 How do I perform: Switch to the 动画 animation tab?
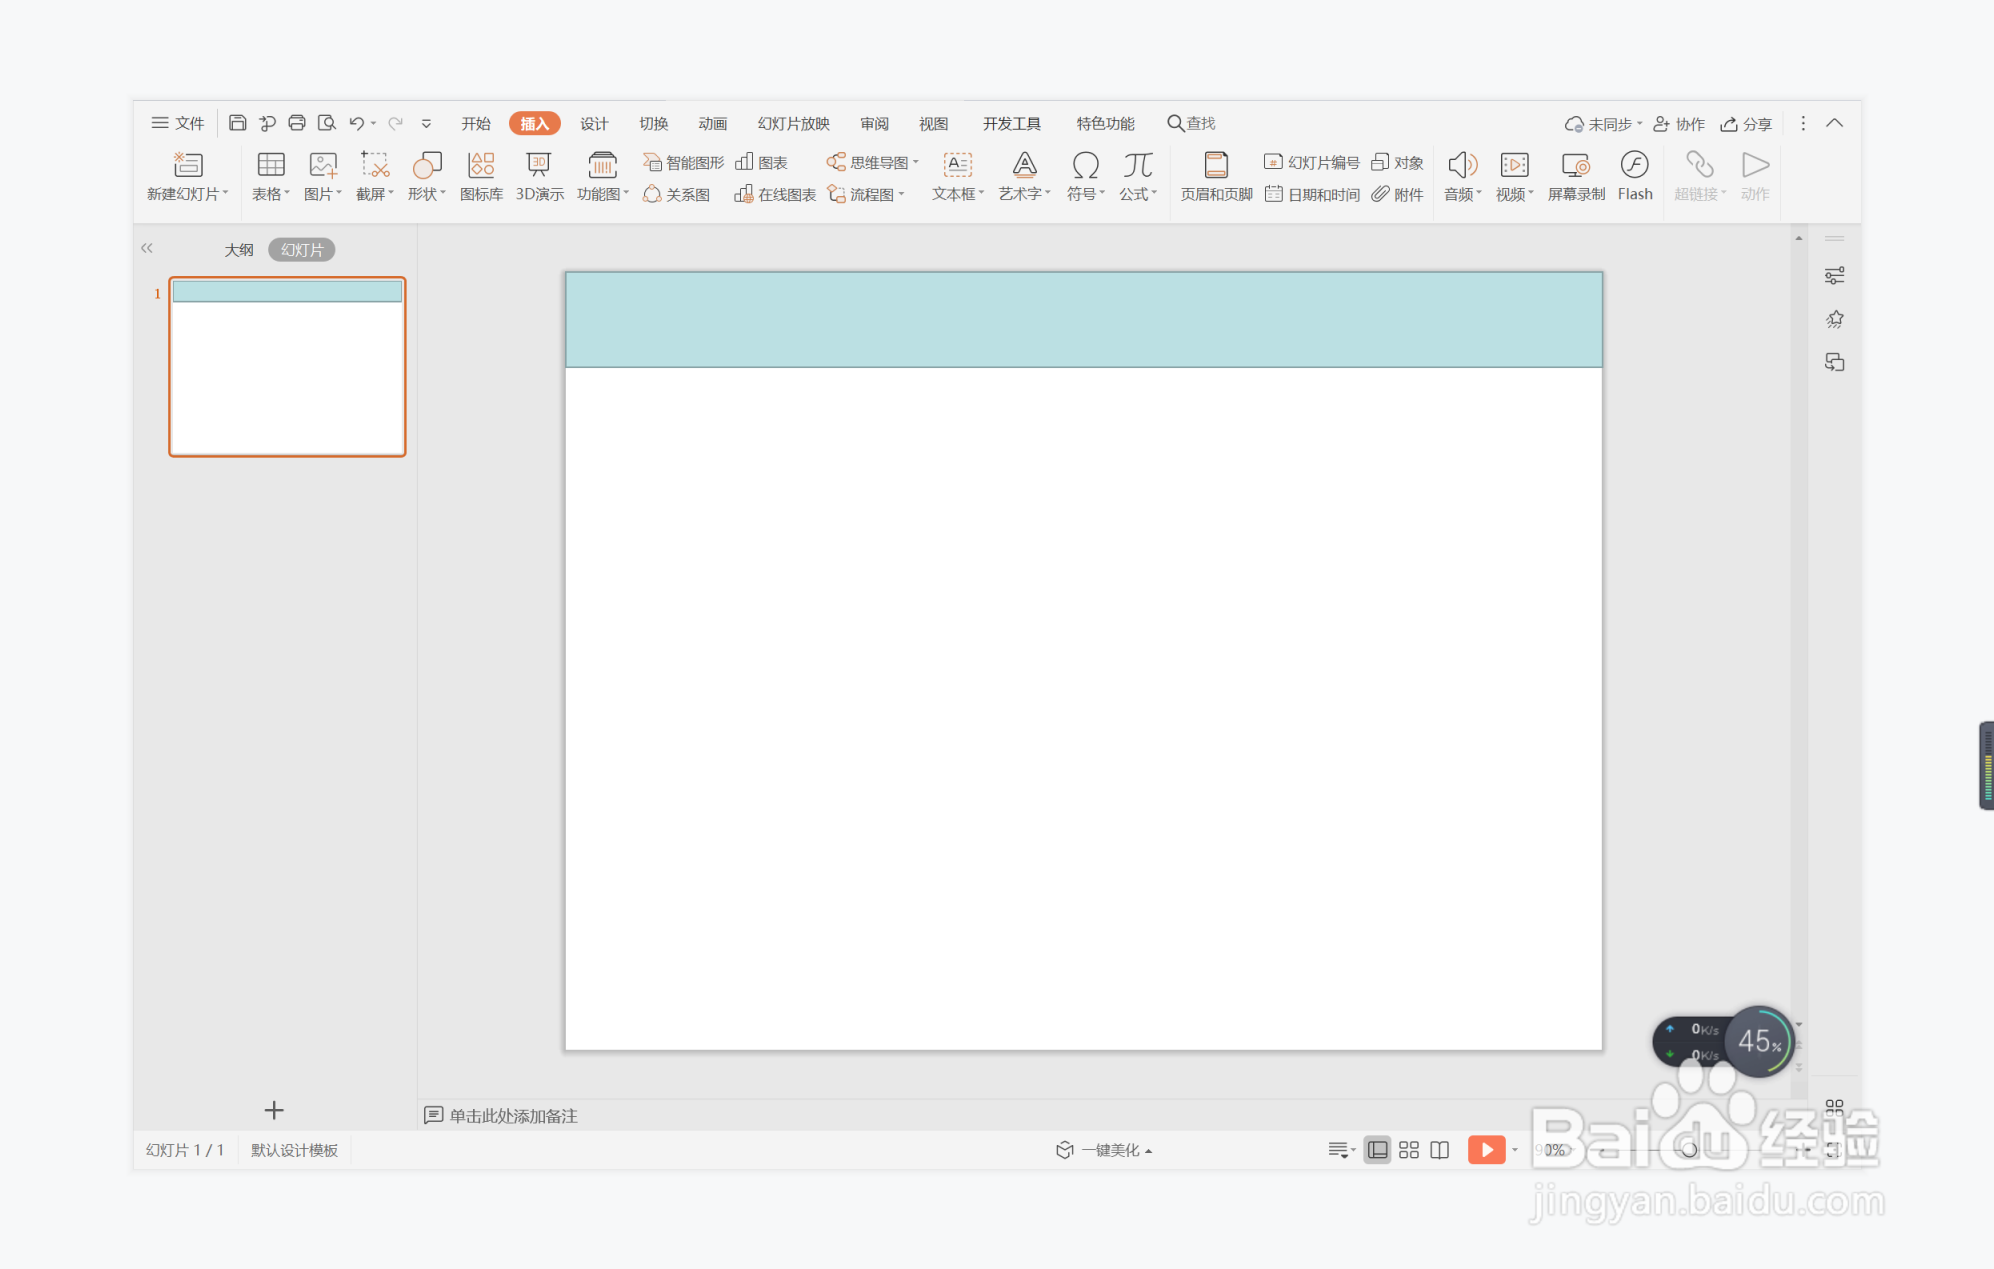tap(712, 123)
